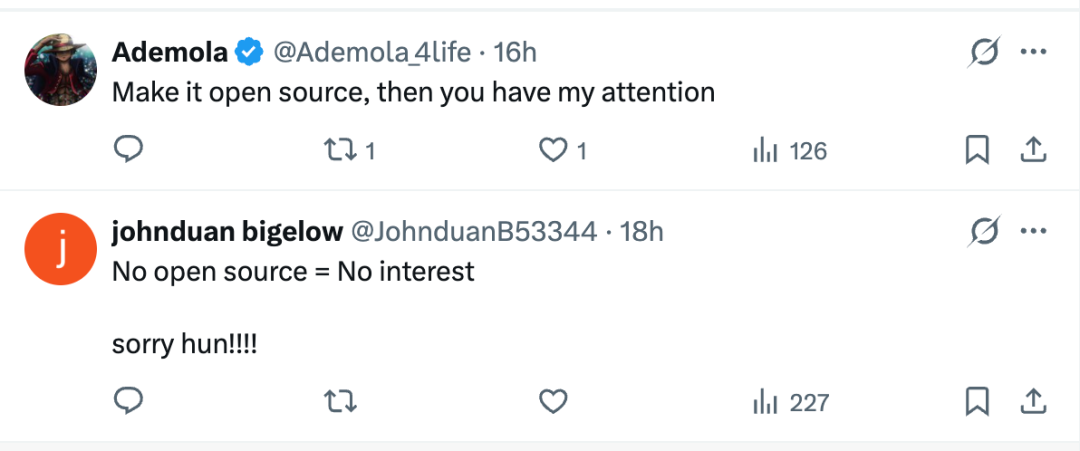Open the @Ademola_4life handle link
This screenshot has height=451, width=1080.
(373, 53)
